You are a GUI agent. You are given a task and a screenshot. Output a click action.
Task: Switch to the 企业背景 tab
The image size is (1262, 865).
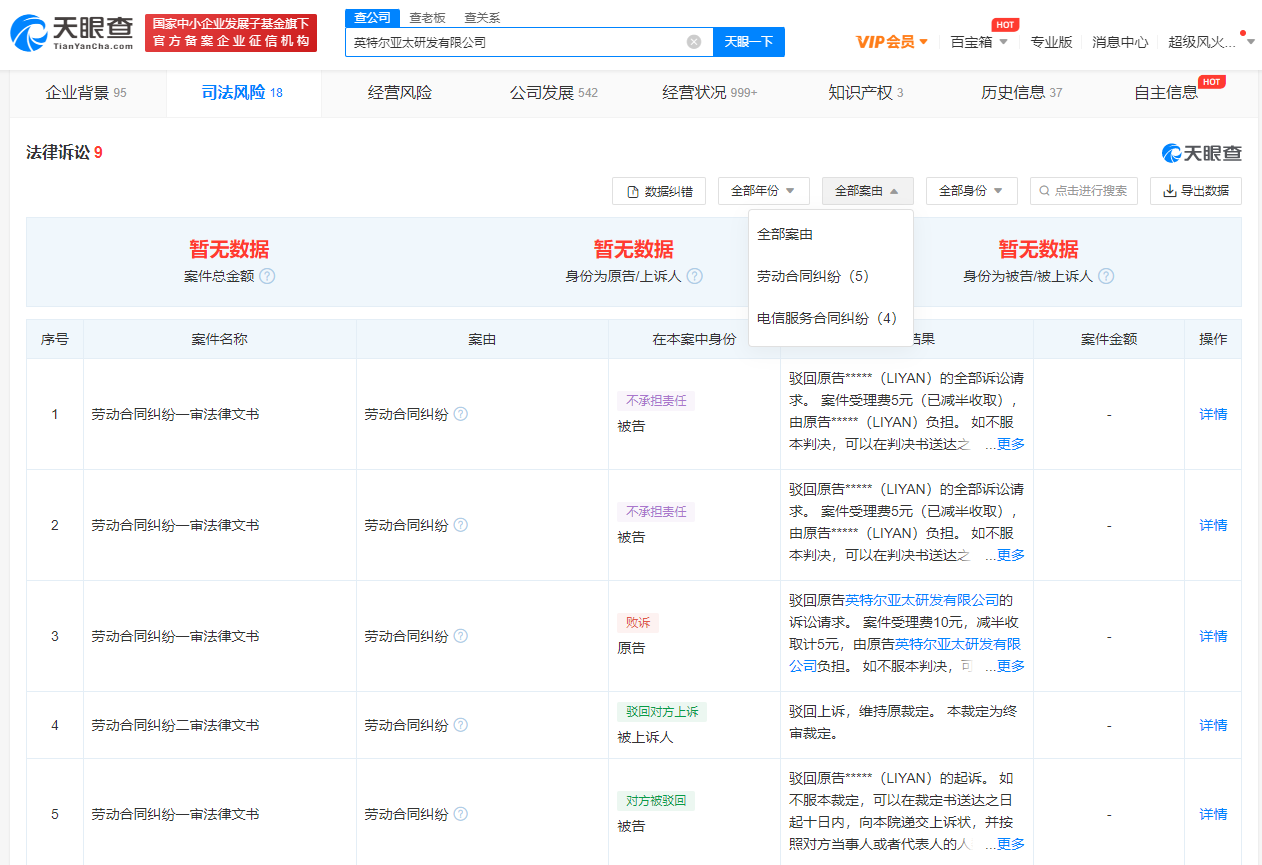(x=86, y=93)
